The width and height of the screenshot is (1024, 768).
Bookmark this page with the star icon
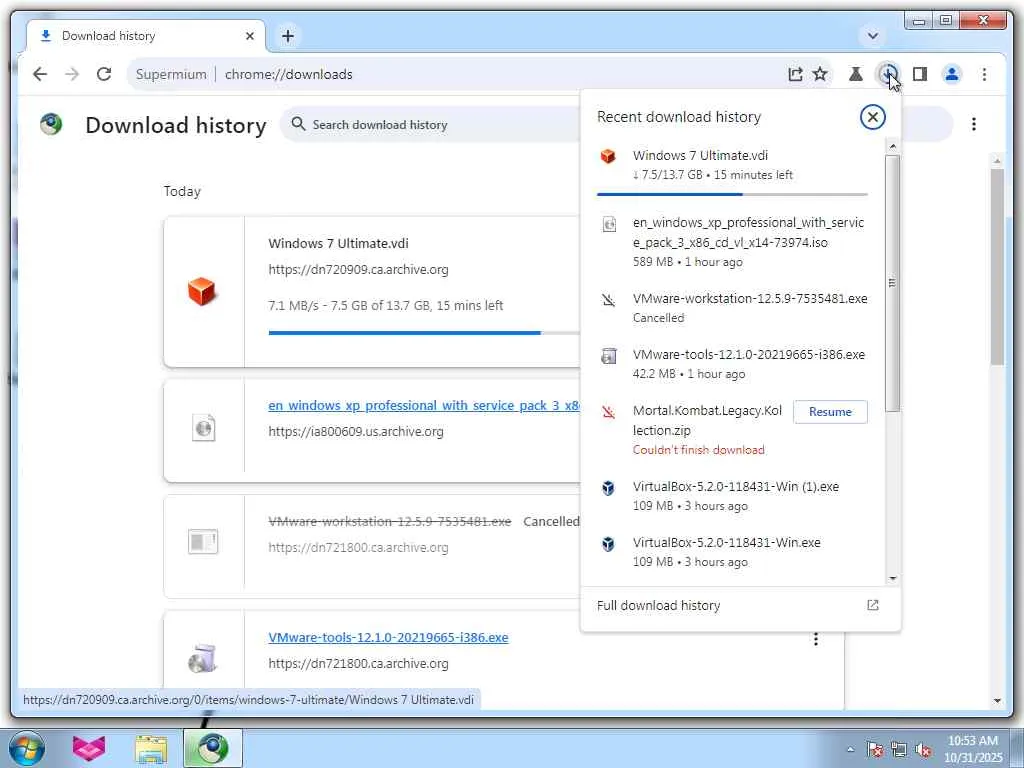point(820,74)
